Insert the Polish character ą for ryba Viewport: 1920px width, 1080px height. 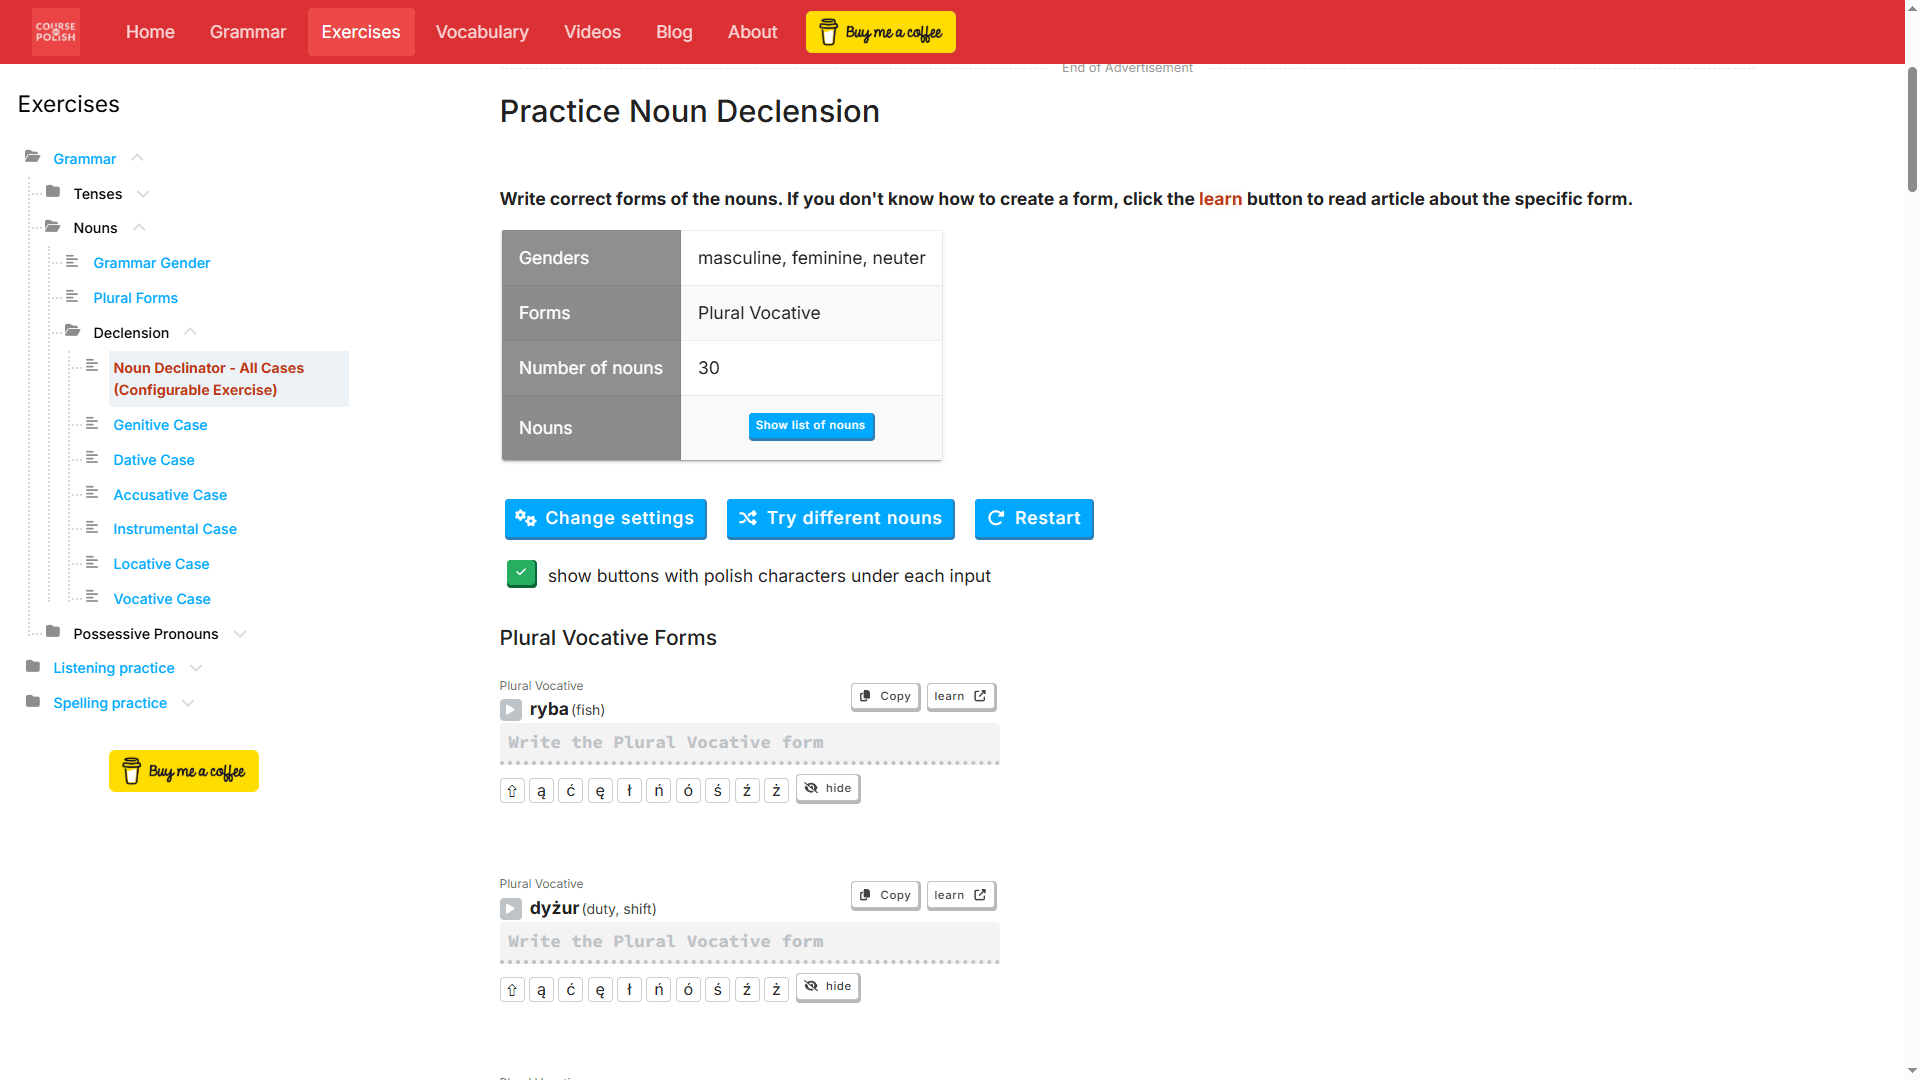pos(541,790)
